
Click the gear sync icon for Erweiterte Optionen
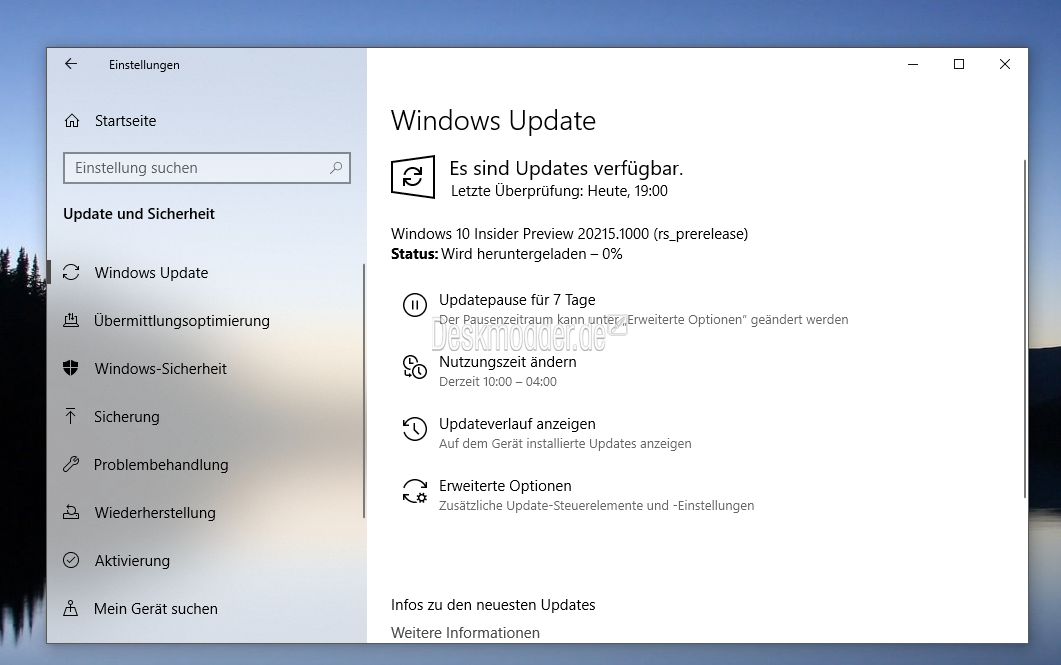[415, 491]
